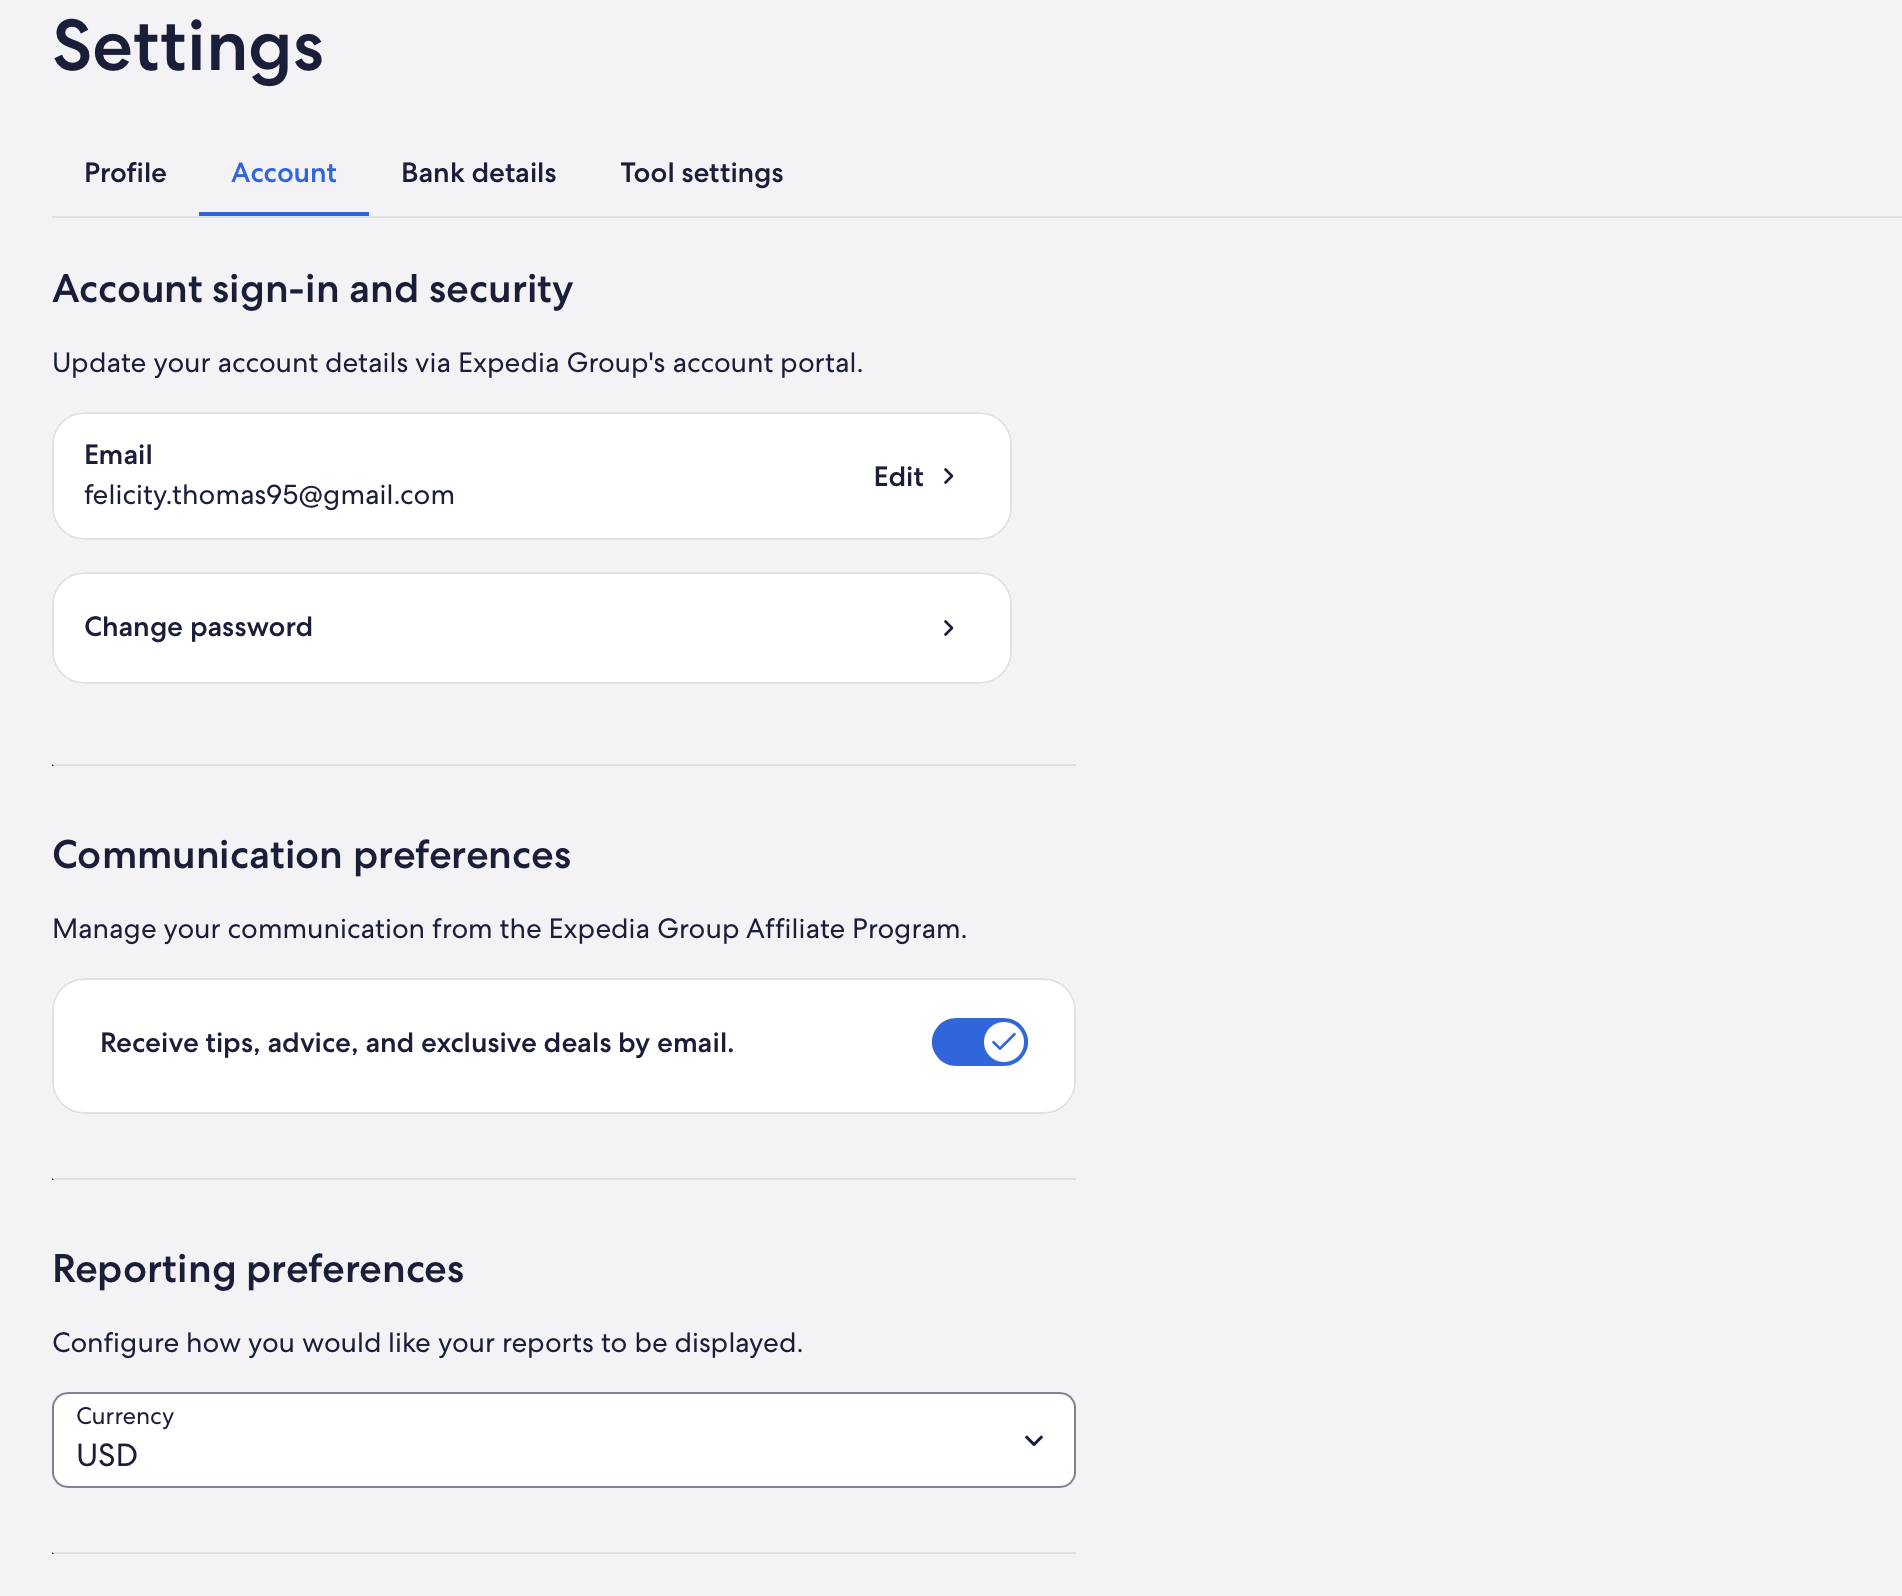Click the Reporting preferences heading
This screenshot has width=1902, height=1596.
258,1269
